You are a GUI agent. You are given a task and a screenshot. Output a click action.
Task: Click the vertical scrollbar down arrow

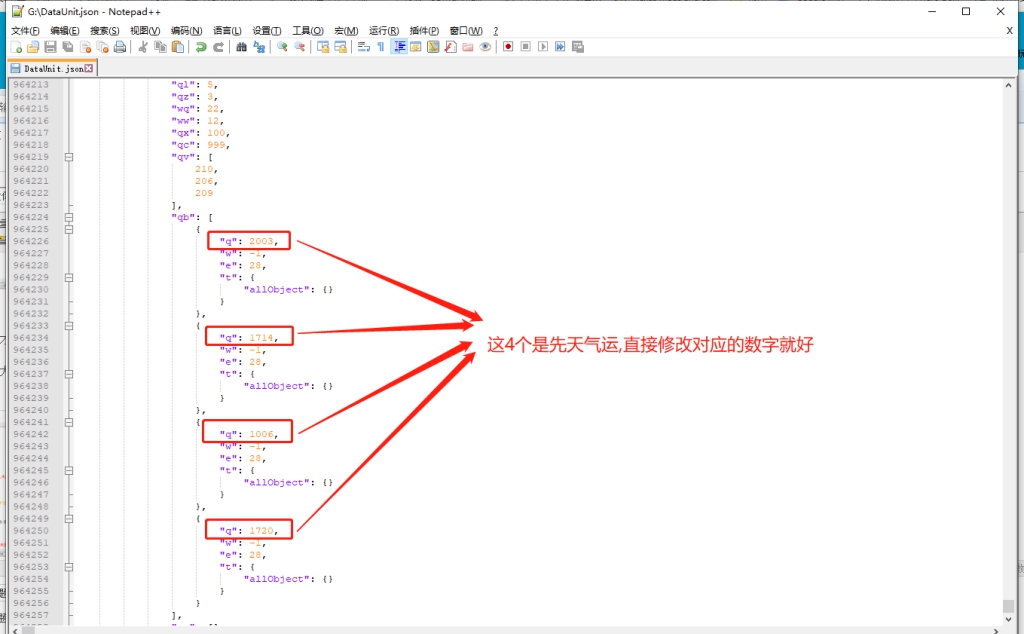(x=1008, y=619)
